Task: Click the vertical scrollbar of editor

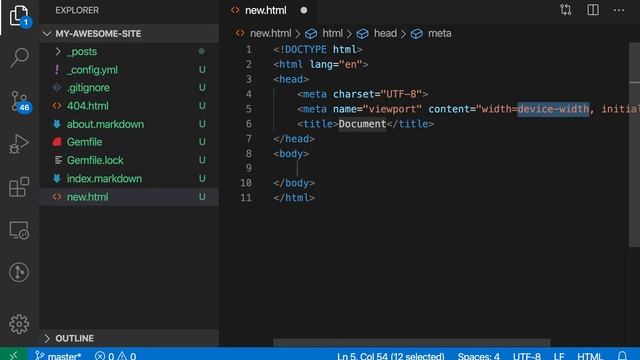Action: click(x=634, y=144)
